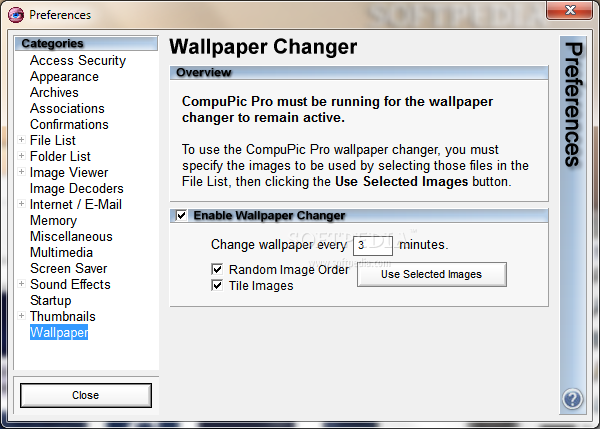Open the Image Decoders category
The height and width of the screenshot is (429, 600).
tap(77, 188)
